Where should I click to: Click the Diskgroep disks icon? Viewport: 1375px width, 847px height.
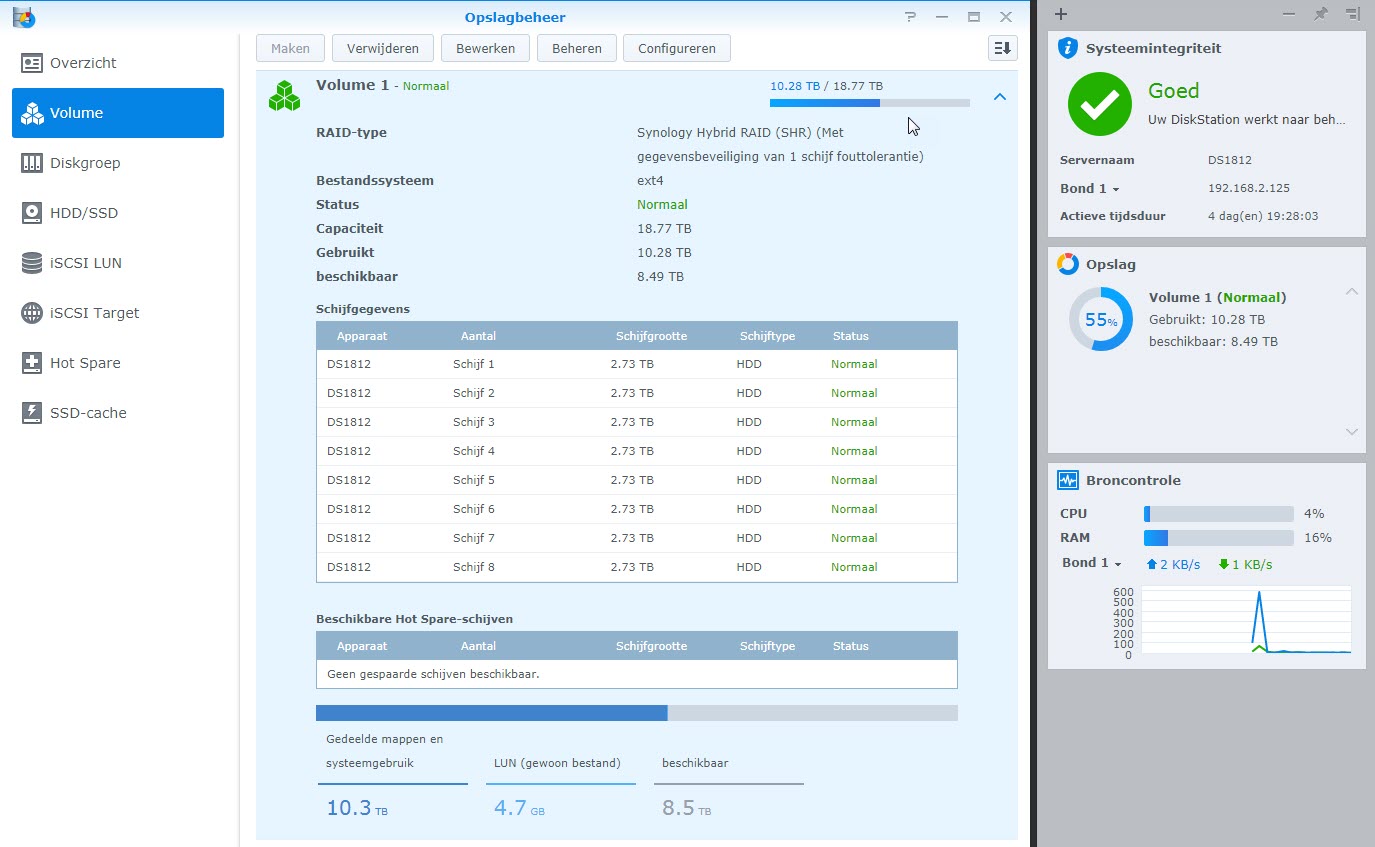[32, 163]
